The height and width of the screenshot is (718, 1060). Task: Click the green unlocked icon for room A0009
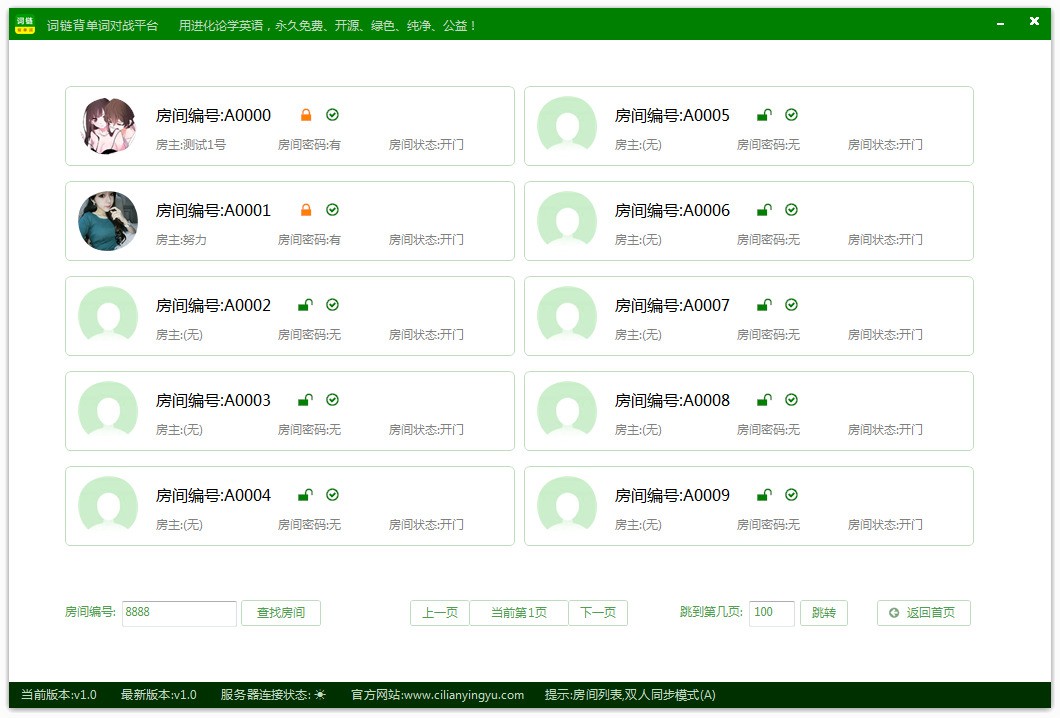[x=765, y=495]
